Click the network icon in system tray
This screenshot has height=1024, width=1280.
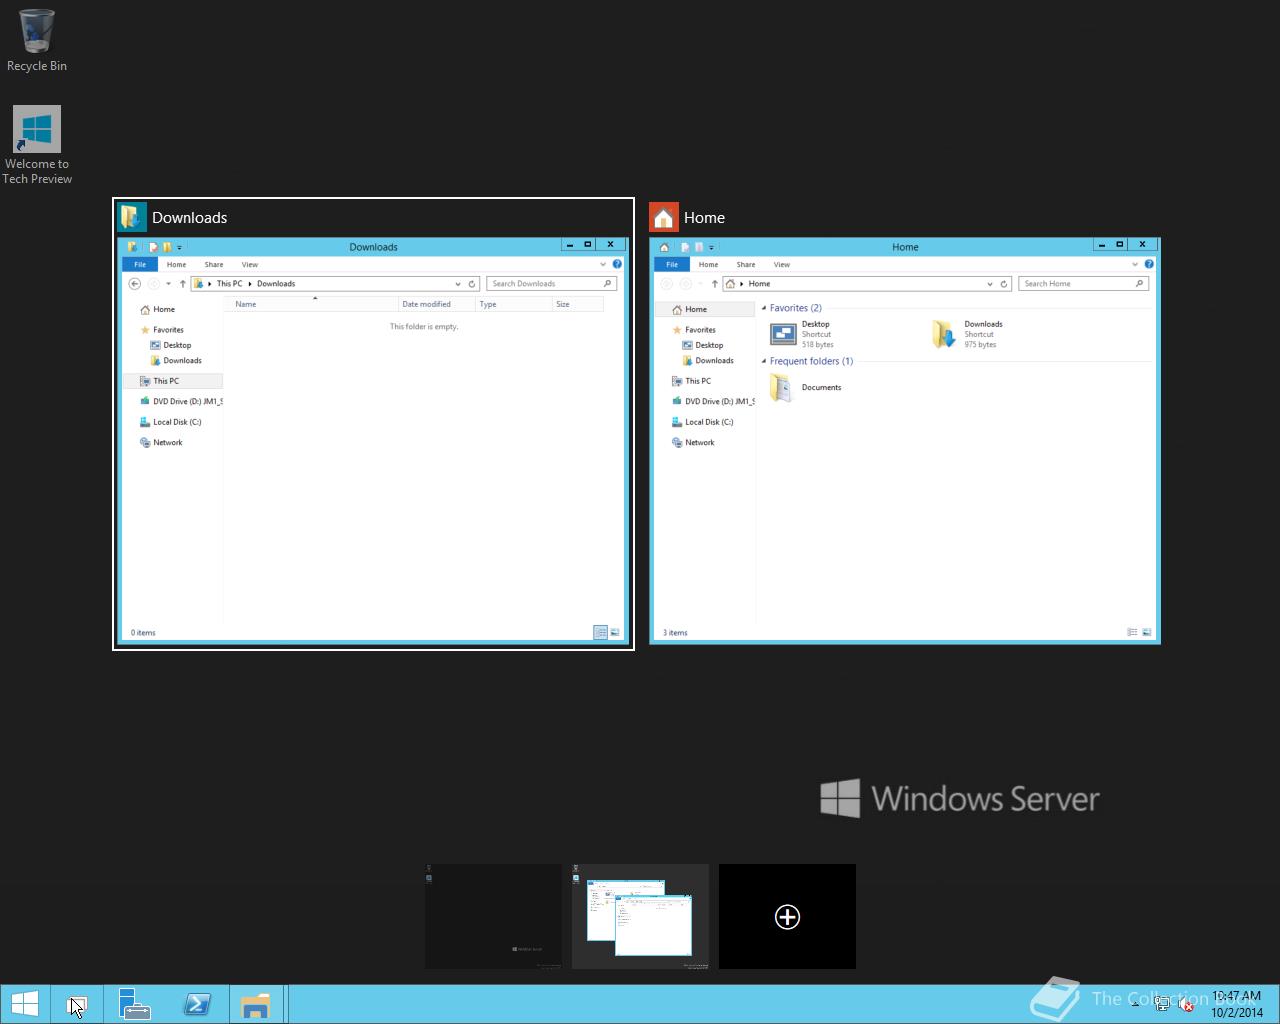coord(1162,1005)
